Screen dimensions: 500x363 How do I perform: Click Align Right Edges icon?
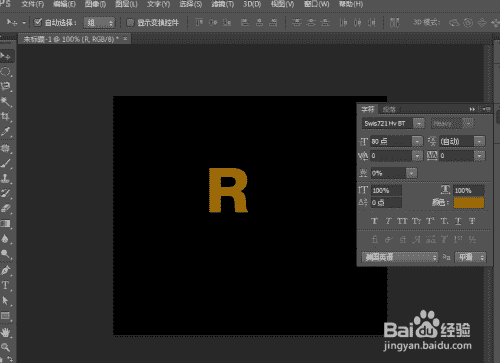pyautogui.click(x=273, y=23)
